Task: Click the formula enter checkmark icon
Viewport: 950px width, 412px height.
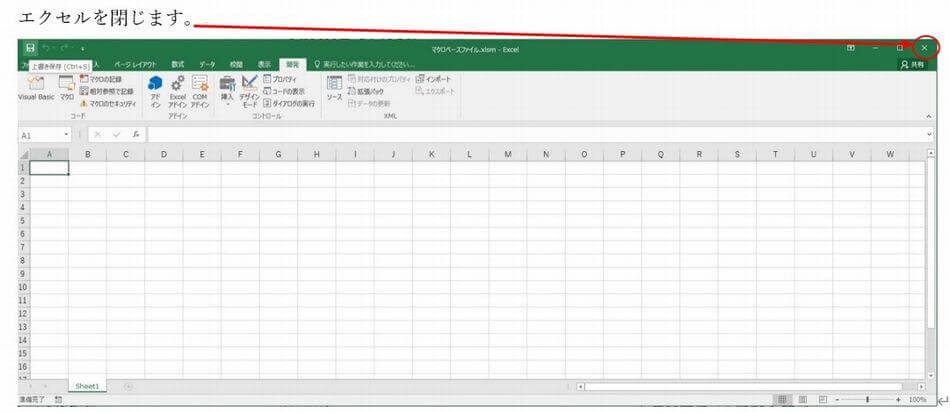Action: pyautogui.click(x=118, y=135)
